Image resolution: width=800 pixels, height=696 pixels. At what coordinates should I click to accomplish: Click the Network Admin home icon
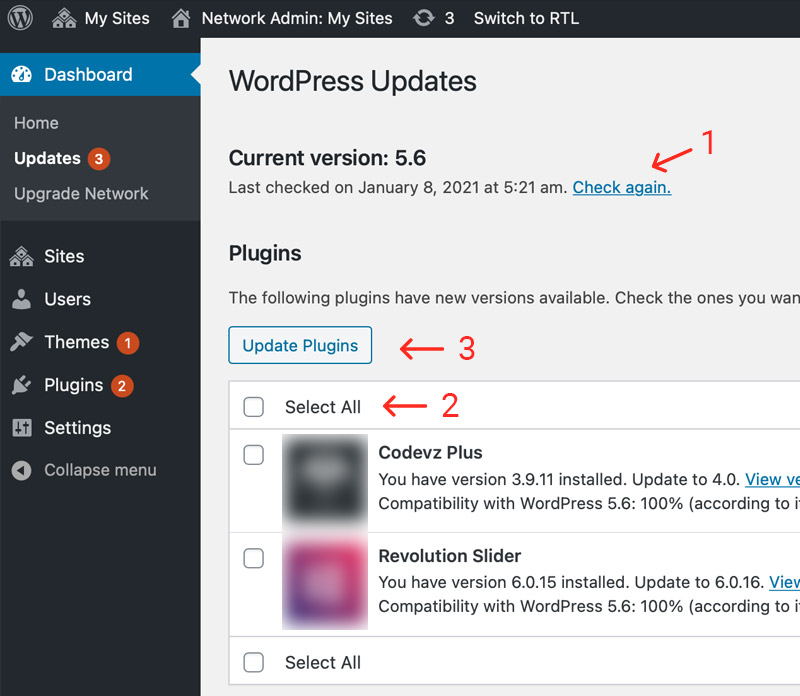point(181,18)
